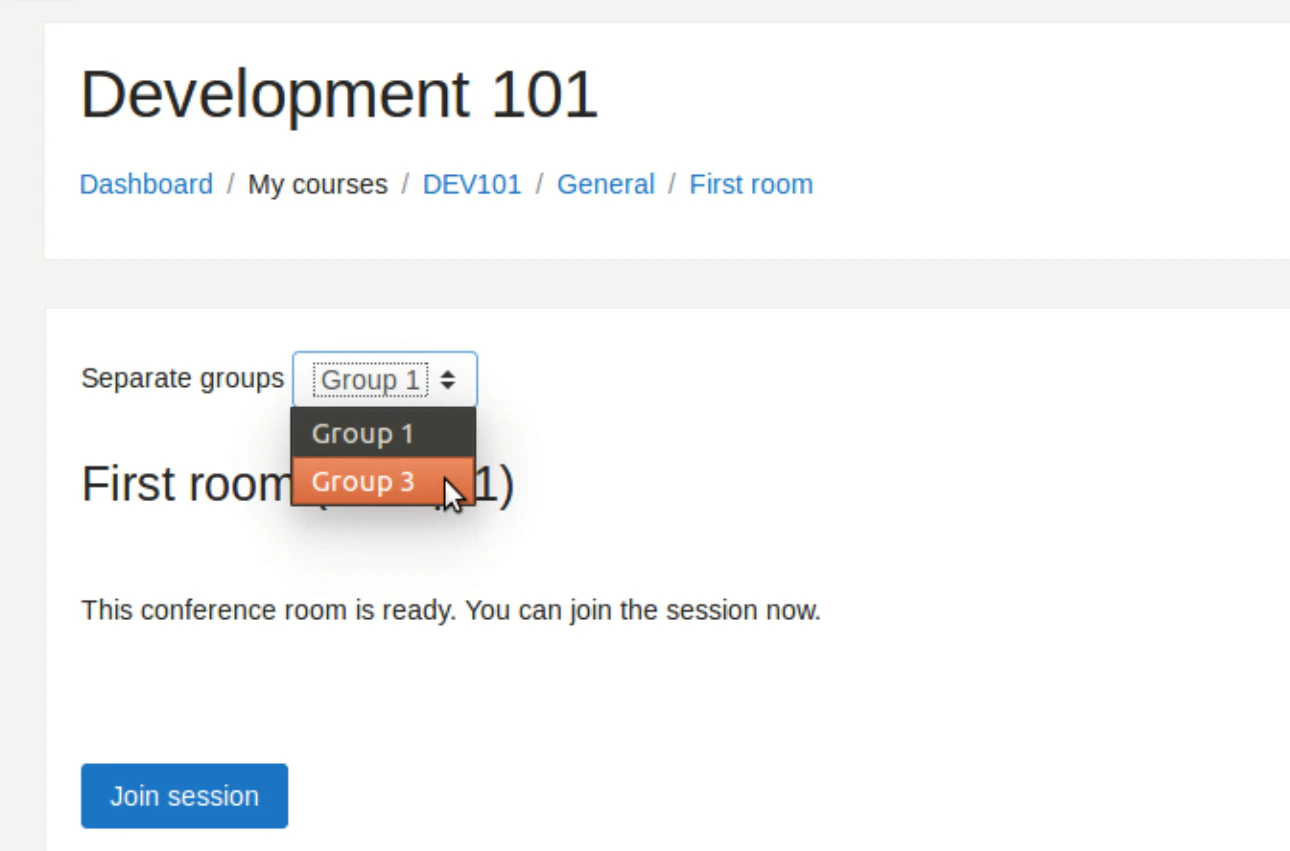Click the breadcrumb separator after Dashboard
Screen dimensions: 1290x851
230,184
